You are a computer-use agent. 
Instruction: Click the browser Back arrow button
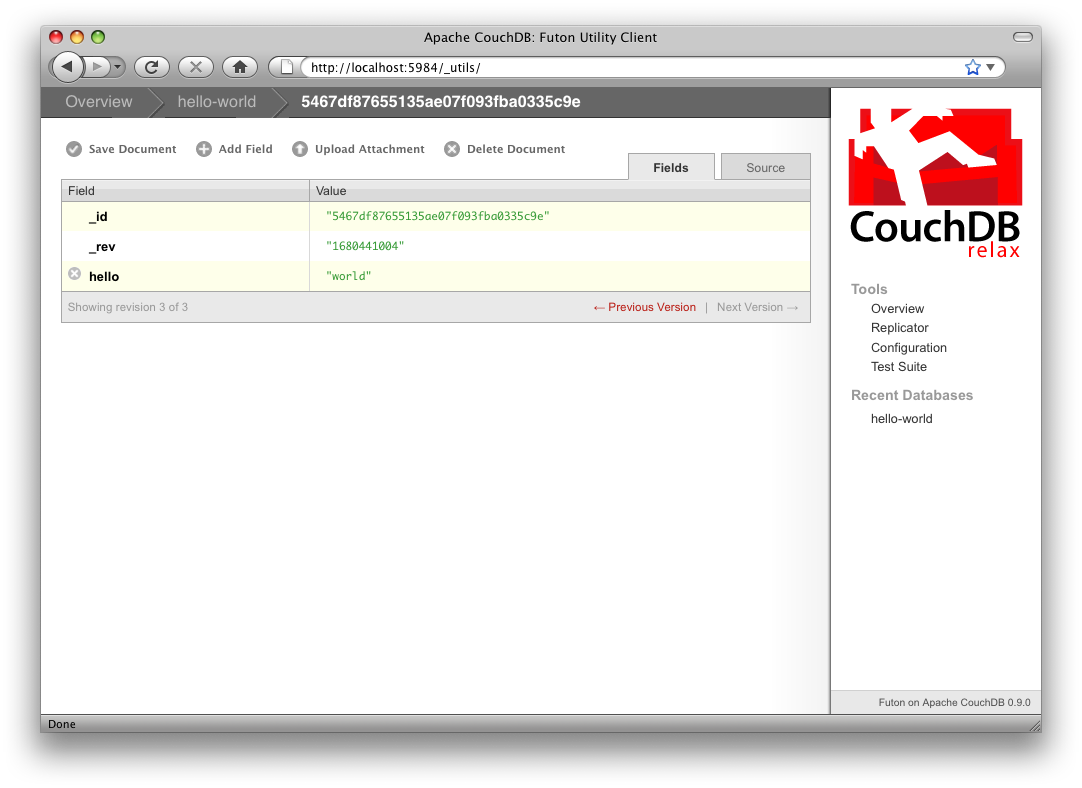pyautogui.click(x=67, y=67)
